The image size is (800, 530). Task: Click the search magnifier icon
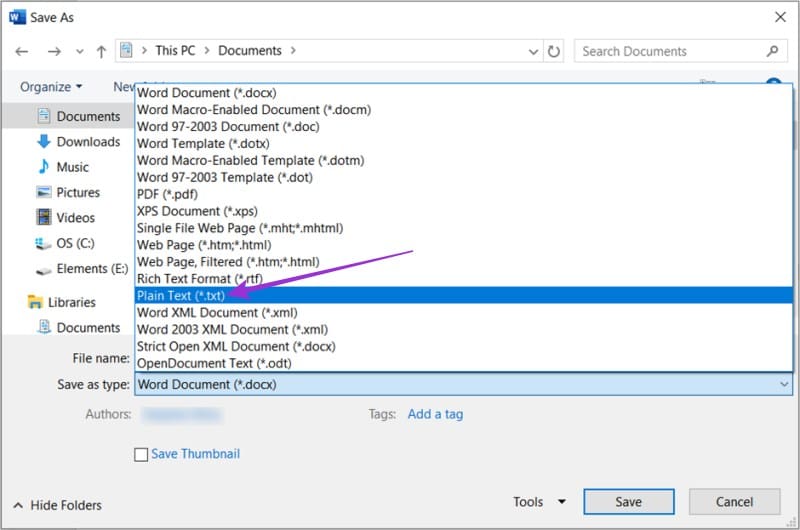(772, 51)
